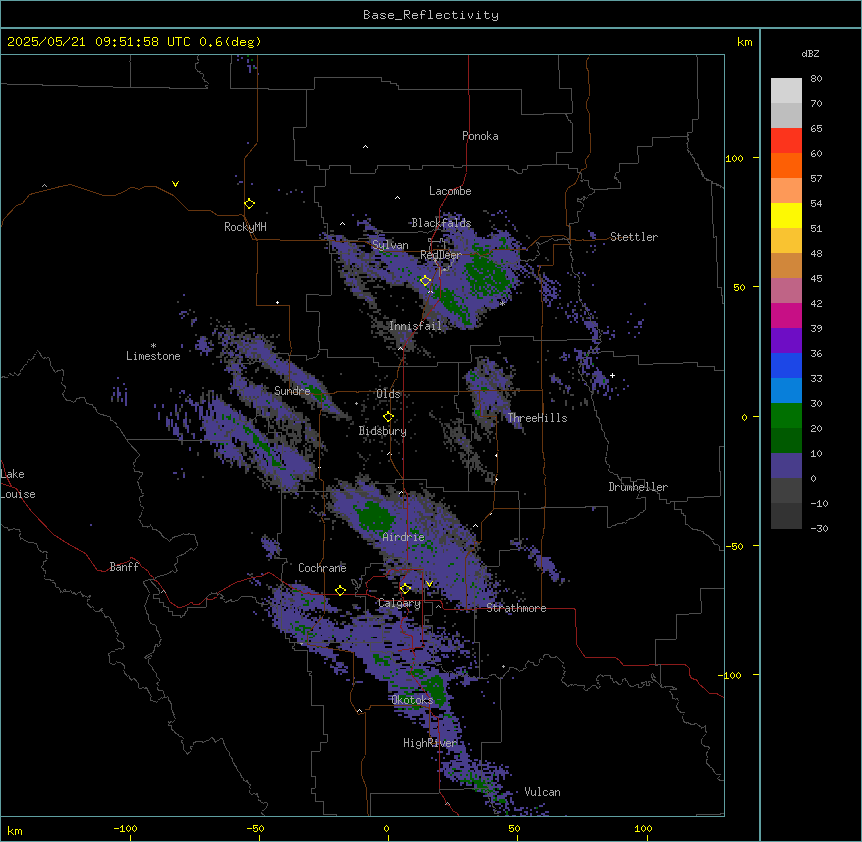Select the yellow diamond marker below Cochrane
The image size is (862, 842).
tap(340, 590)
